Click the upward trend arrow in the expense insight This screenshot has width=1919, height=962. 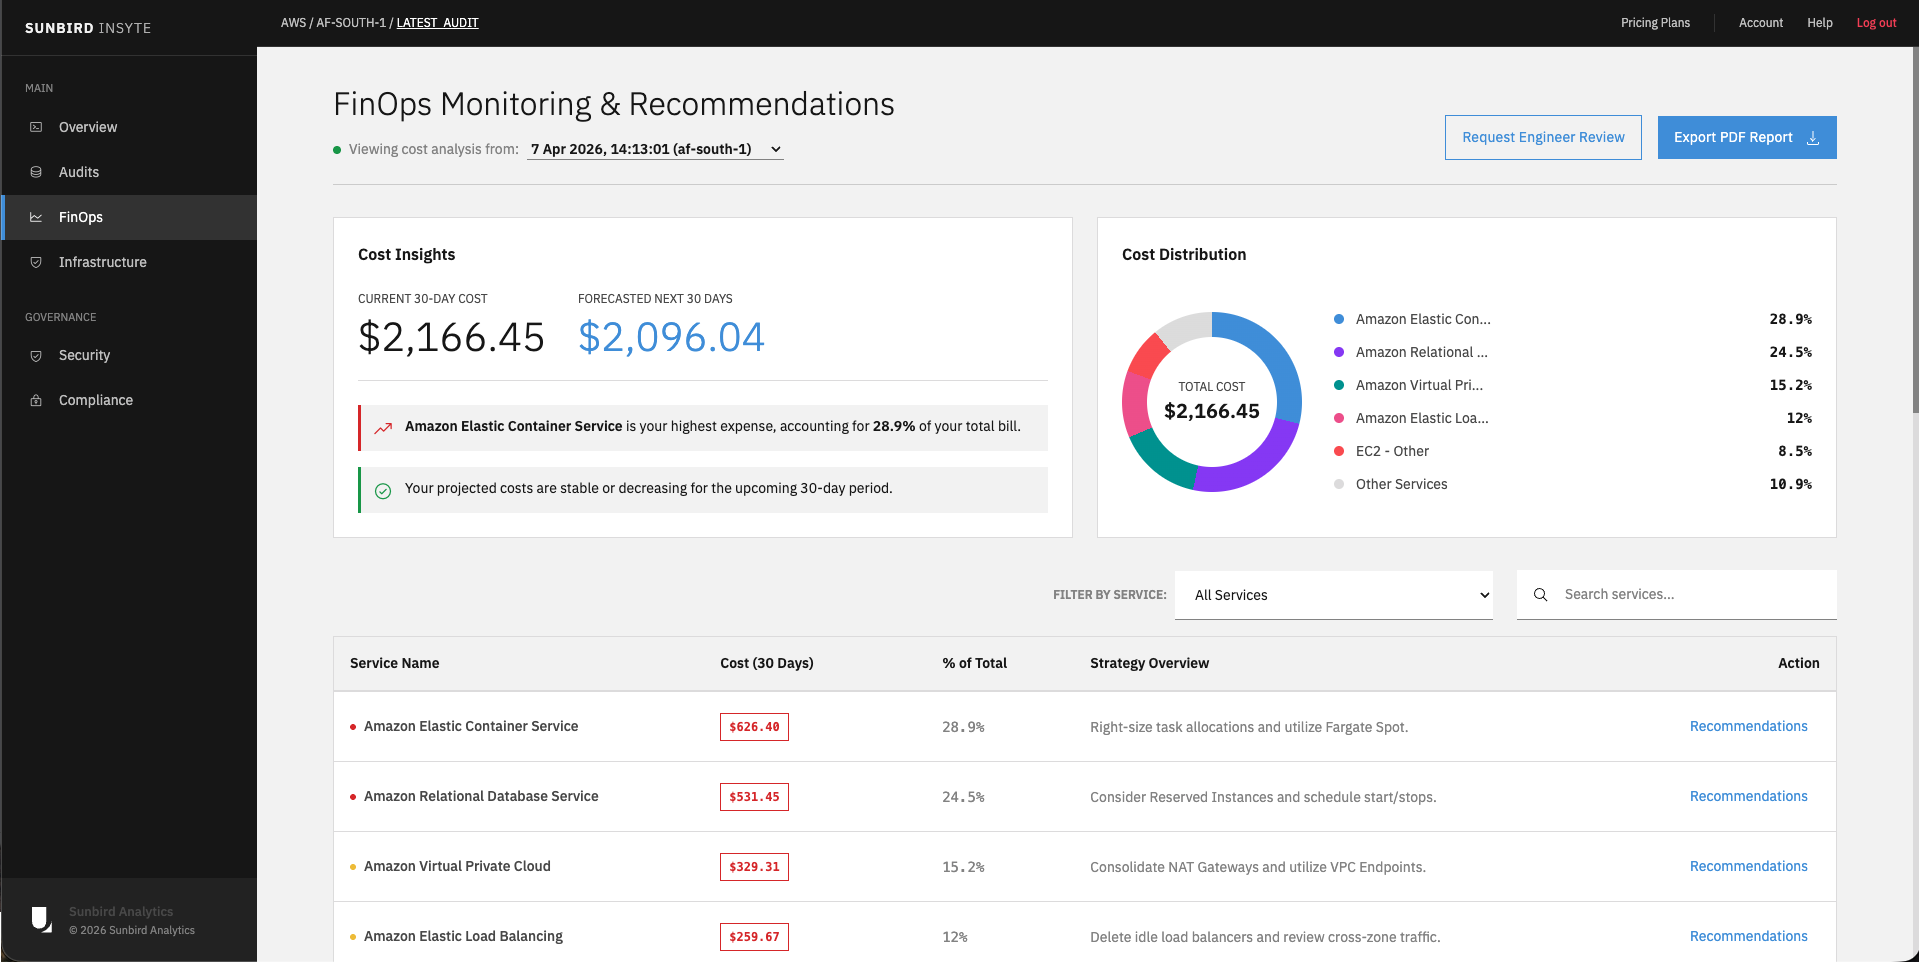pyautogui.click(x=382, y=427)
